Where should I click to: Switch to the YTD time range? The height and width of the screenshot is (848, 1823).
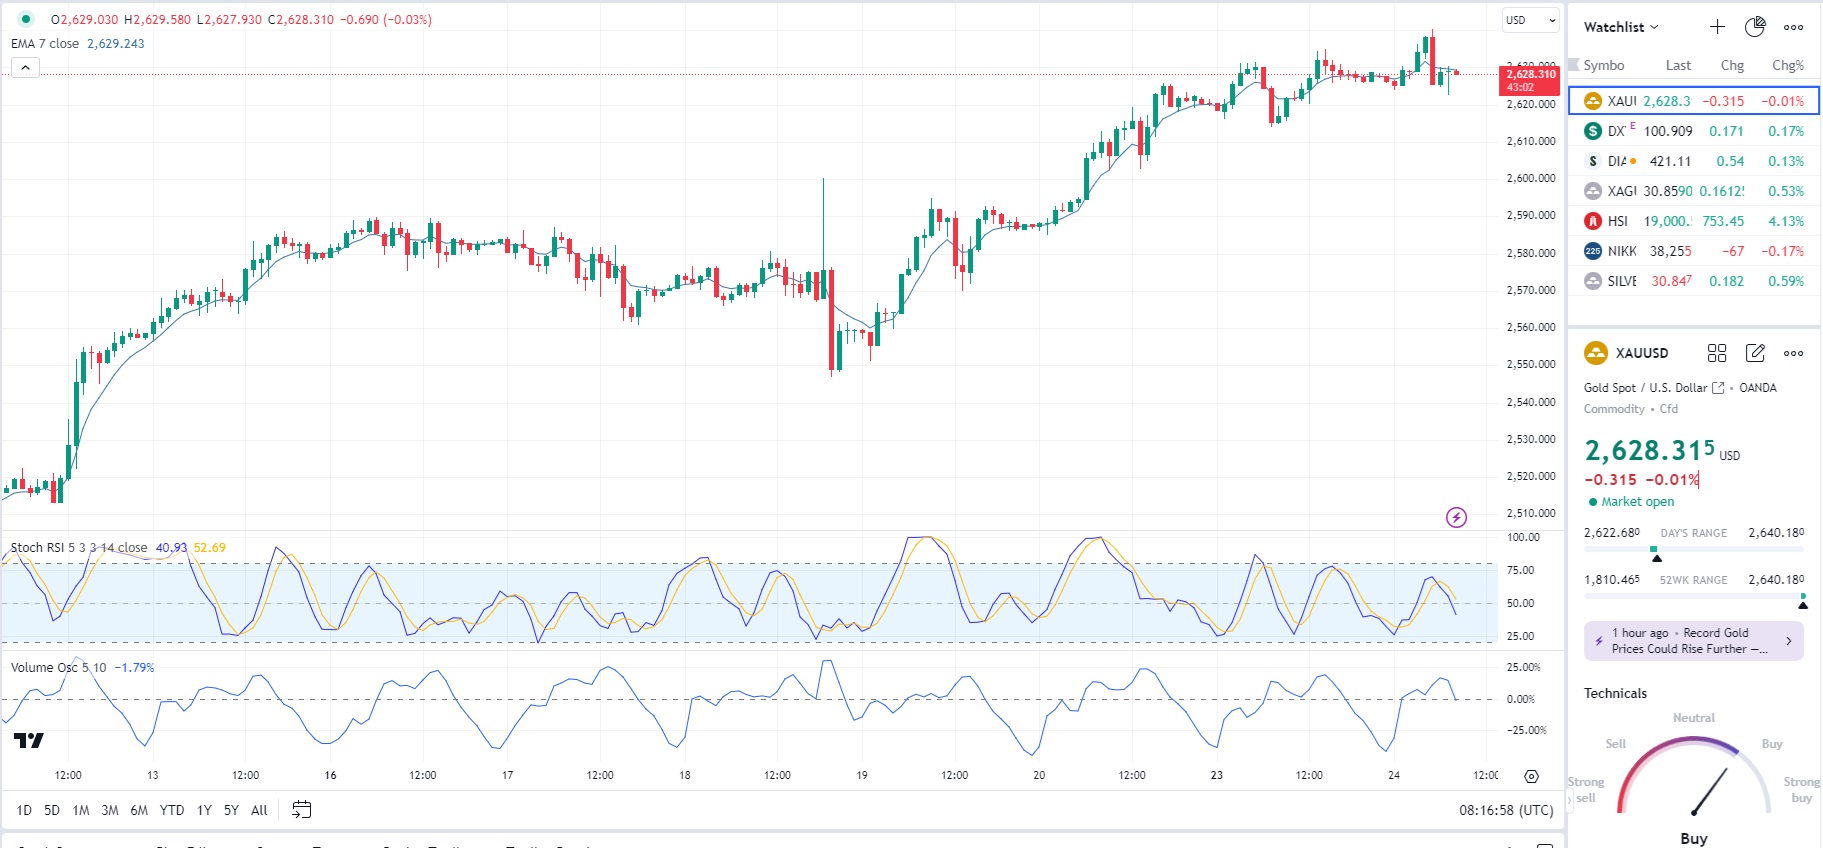tap(172, 810)
